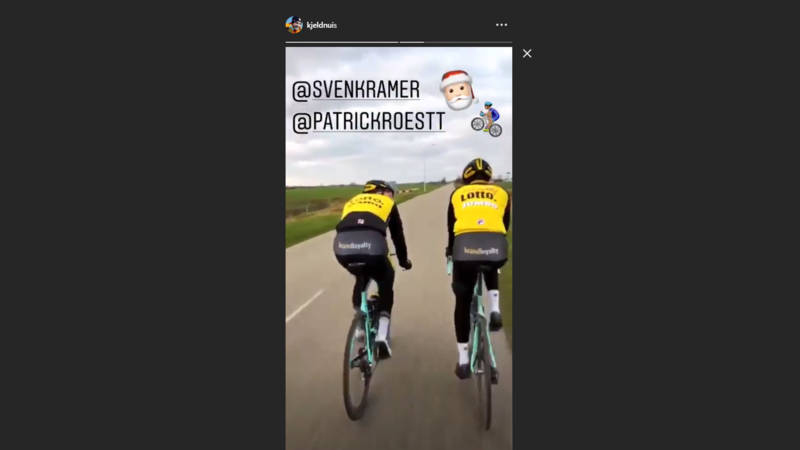Click the brandloyalty text on right rider's shorts
800x450 pixels.
pyautogui.click(x=481, y=251)
